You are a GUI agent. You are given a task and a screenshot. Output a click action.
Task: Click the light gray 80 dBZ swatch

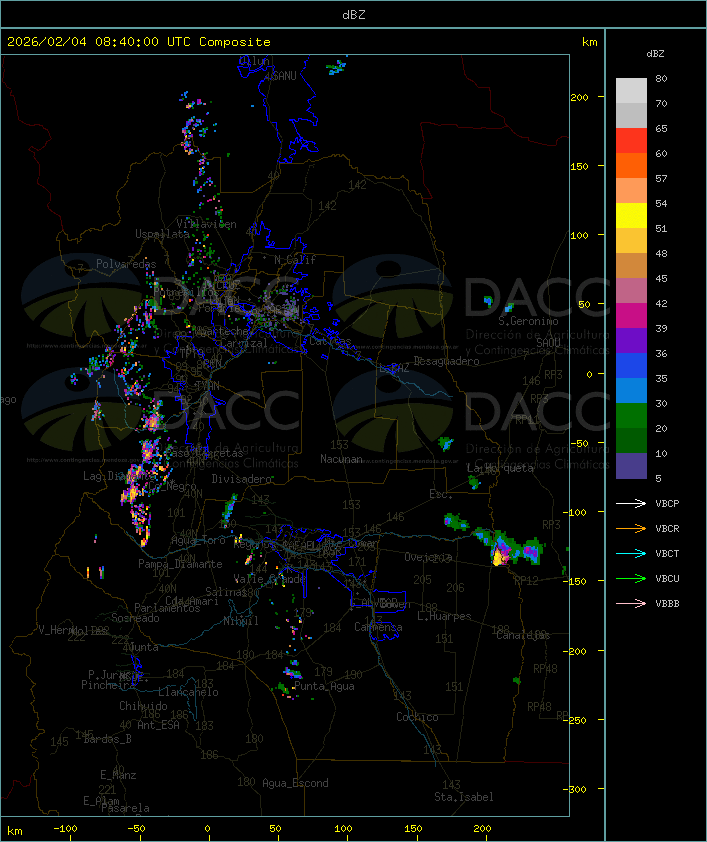(631, 90)
